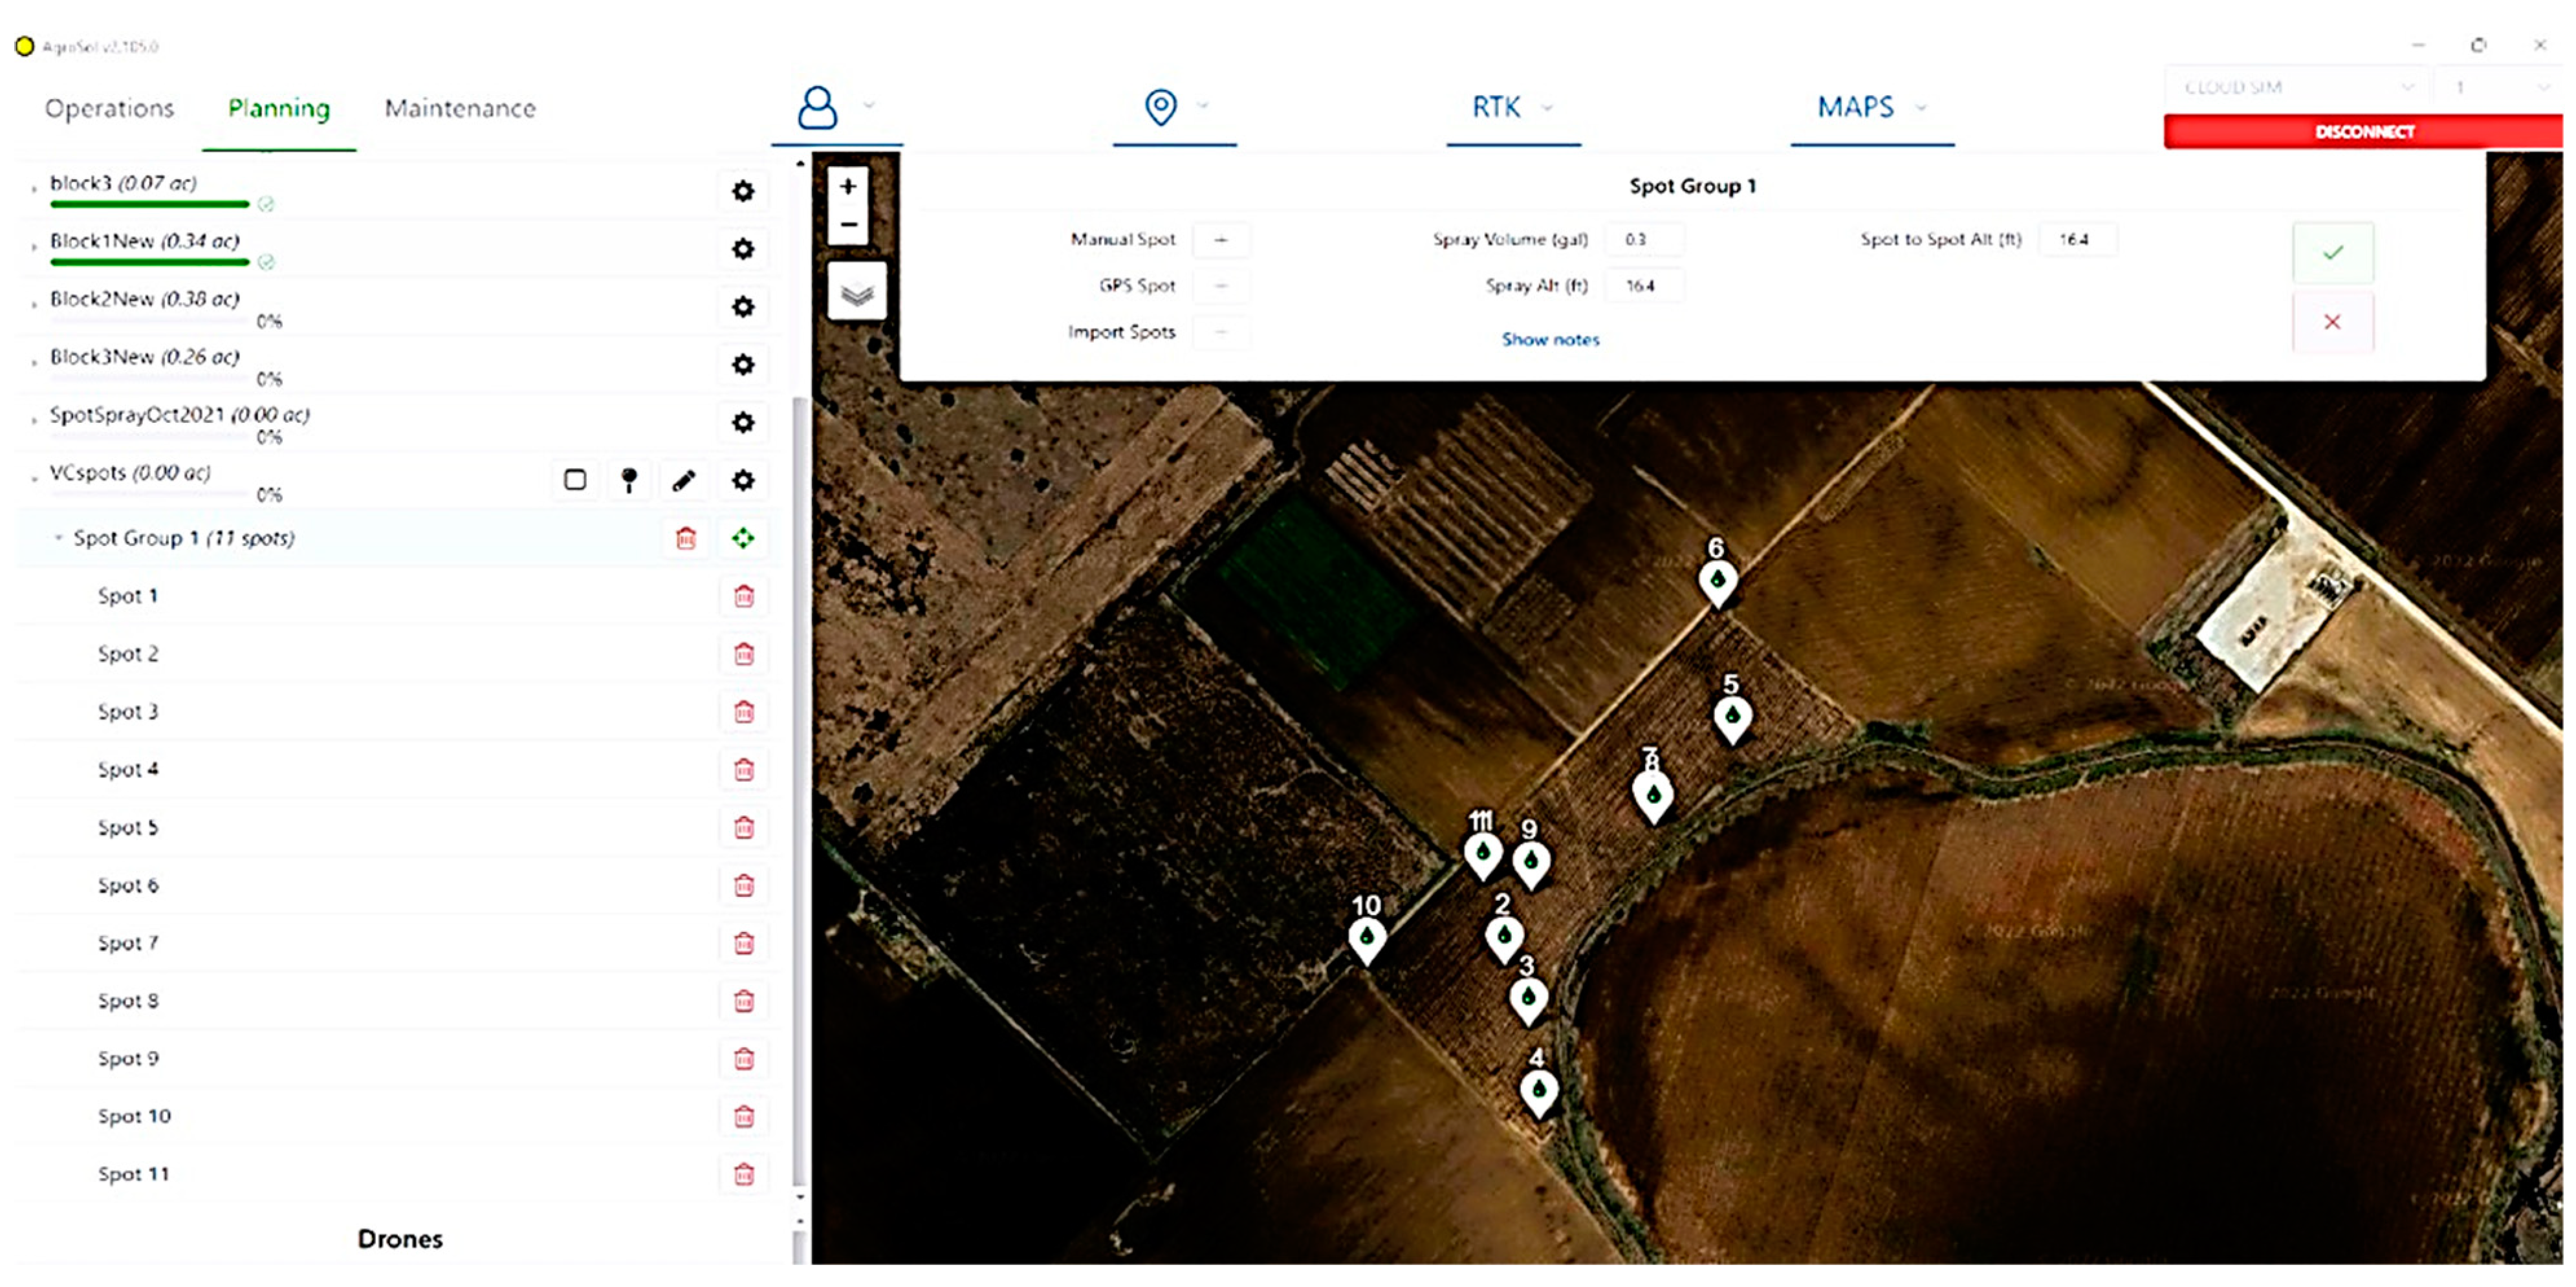The image size is (2576, 1287).
Task: Open settings gear for Block3New
Action: [x=742, y=365]
